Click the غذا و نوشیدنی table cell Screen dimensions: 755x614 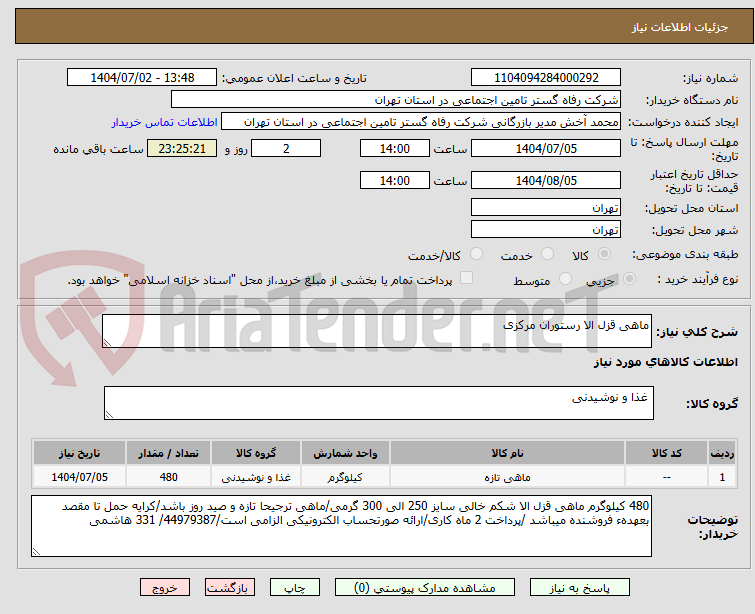coord(256,477)
